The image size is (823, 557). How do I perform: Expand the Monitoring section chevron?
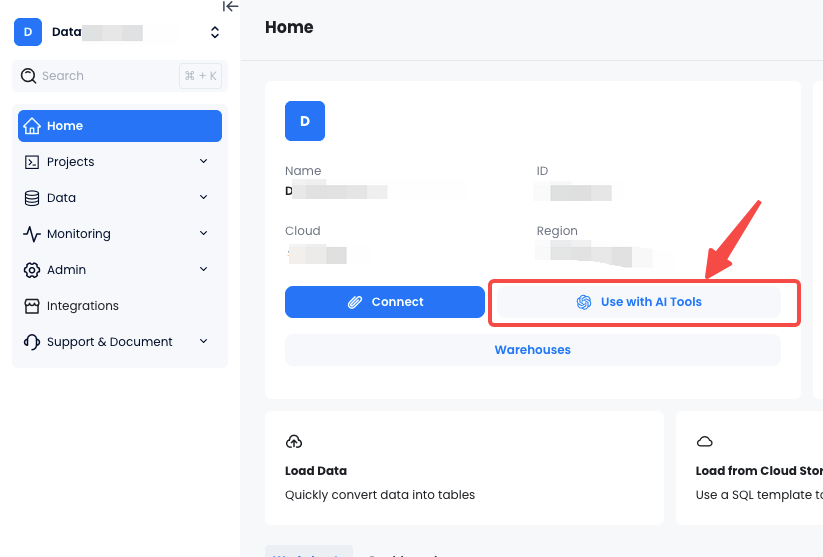point(204,233)
